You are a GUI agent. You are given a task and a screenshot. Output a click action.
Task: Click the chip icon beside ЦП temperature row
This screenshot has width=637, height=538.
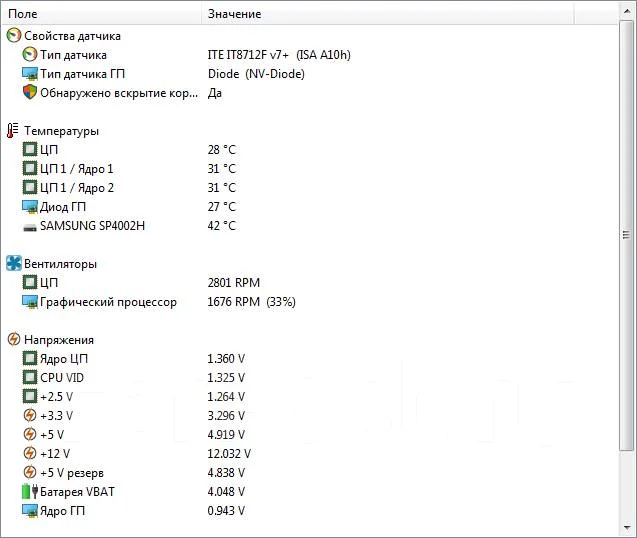click(30, 149)
